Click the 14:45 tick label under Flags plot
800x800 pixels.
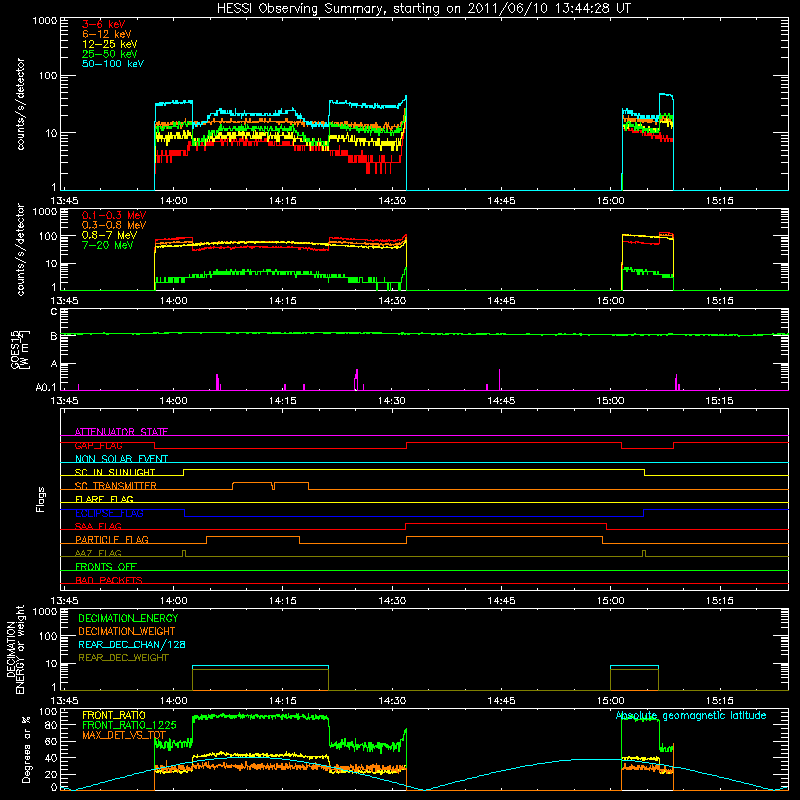click(501, 601)
